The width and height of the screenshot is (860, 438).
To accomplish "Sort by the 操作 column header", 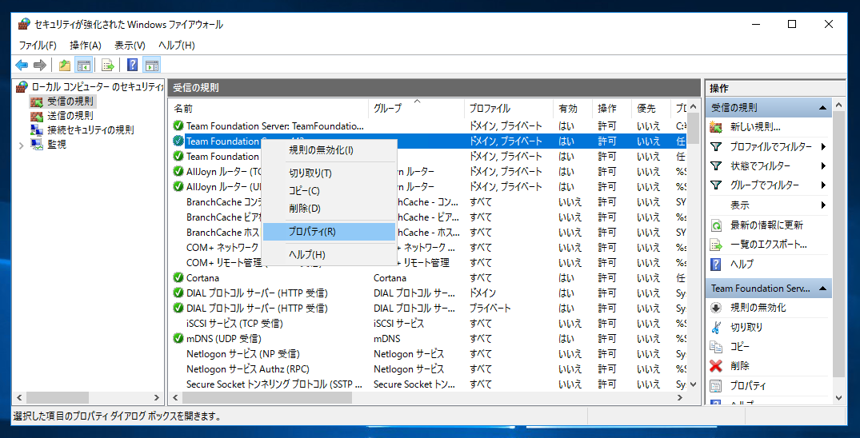I will click(x=612, y=109).
